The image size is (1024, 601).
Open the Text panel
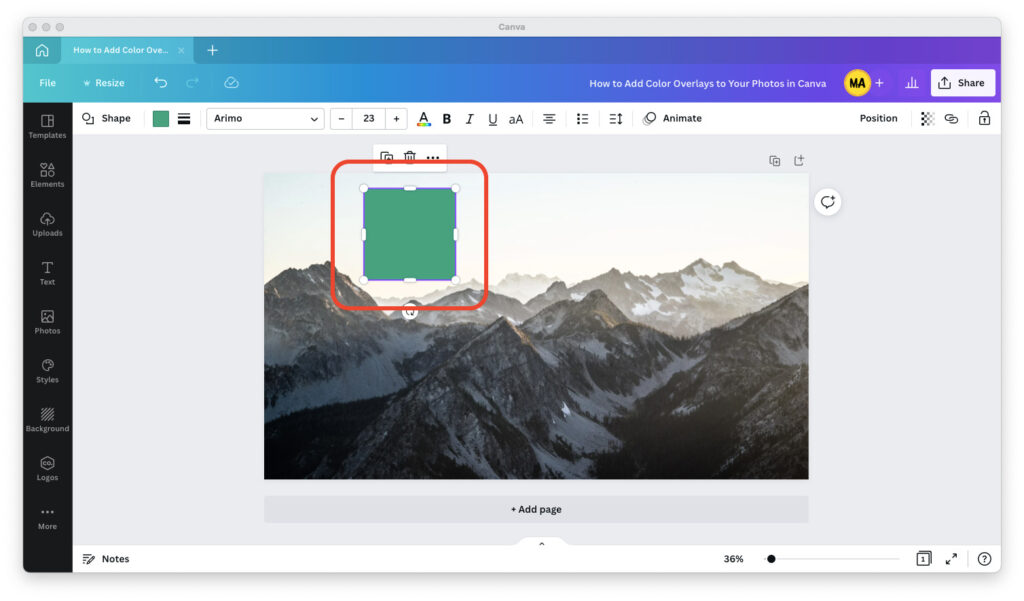47,273
